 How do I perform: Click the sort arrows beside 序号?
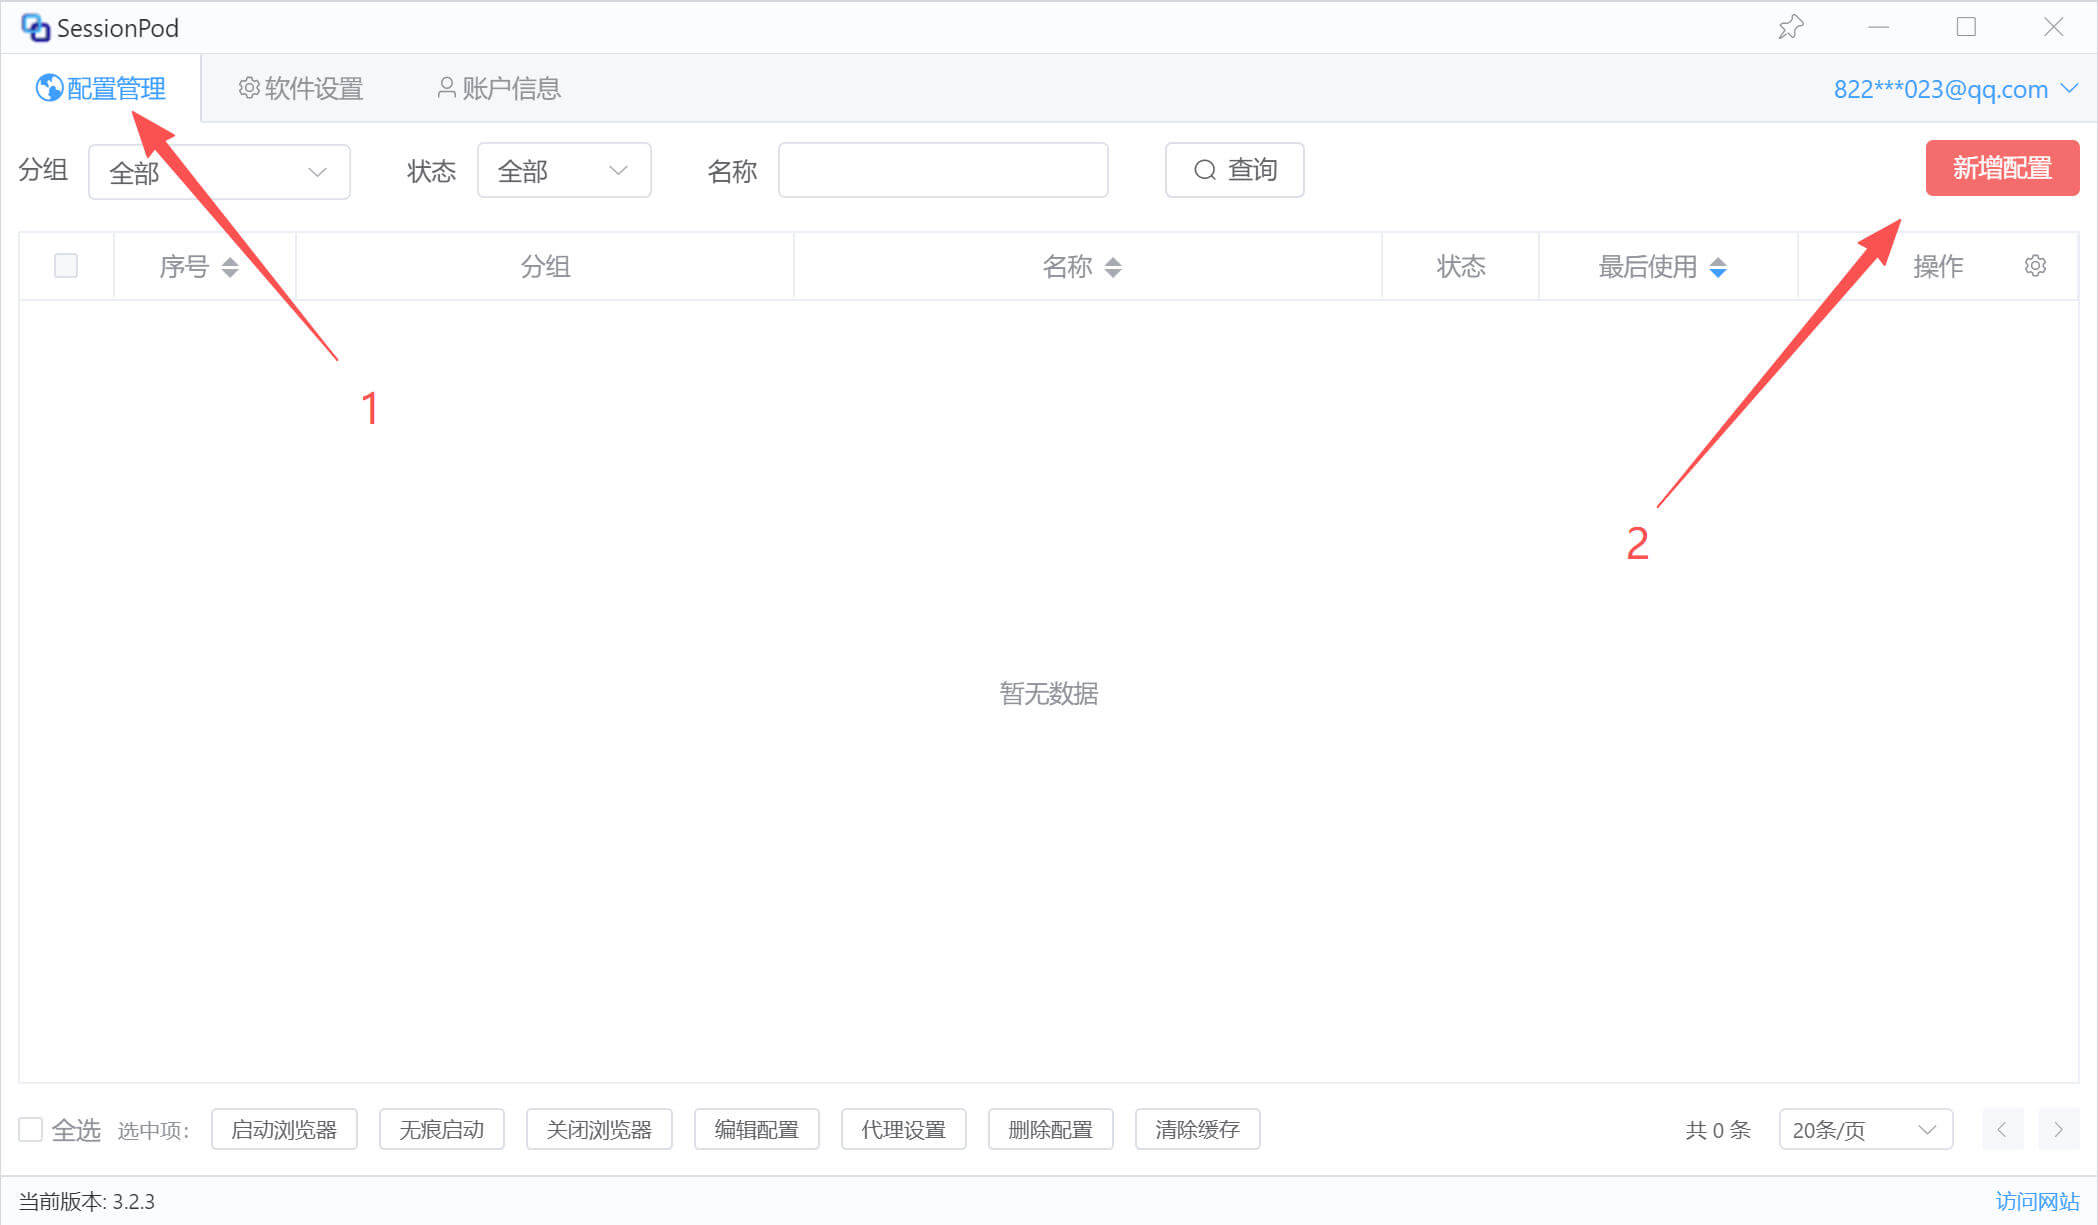(x=230, y=267)
